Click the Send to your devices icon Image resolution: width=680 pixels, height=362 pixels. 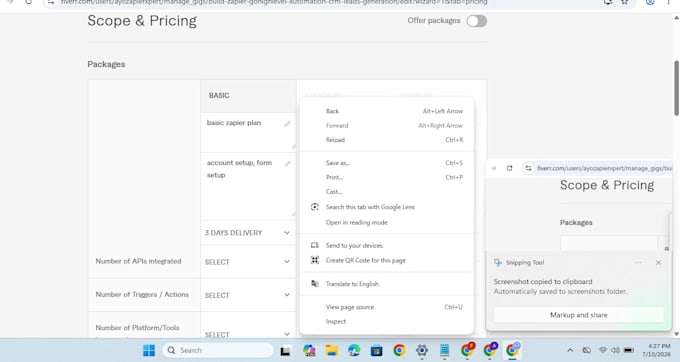point(315,245)
